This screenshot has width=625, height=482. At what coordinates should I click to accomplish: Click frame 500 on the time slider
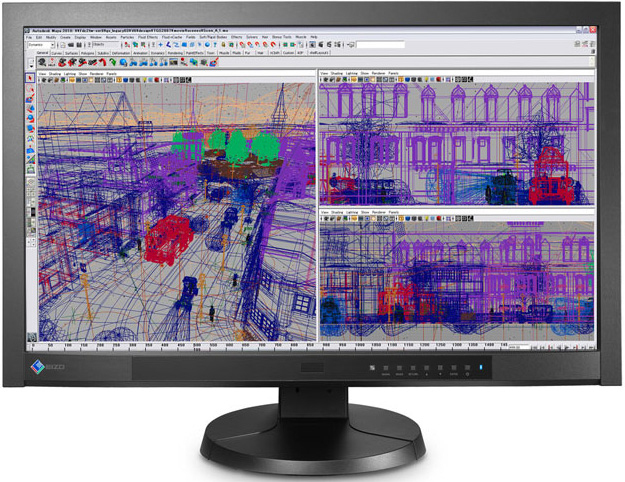pyautogui.click(x=197, y=346)
